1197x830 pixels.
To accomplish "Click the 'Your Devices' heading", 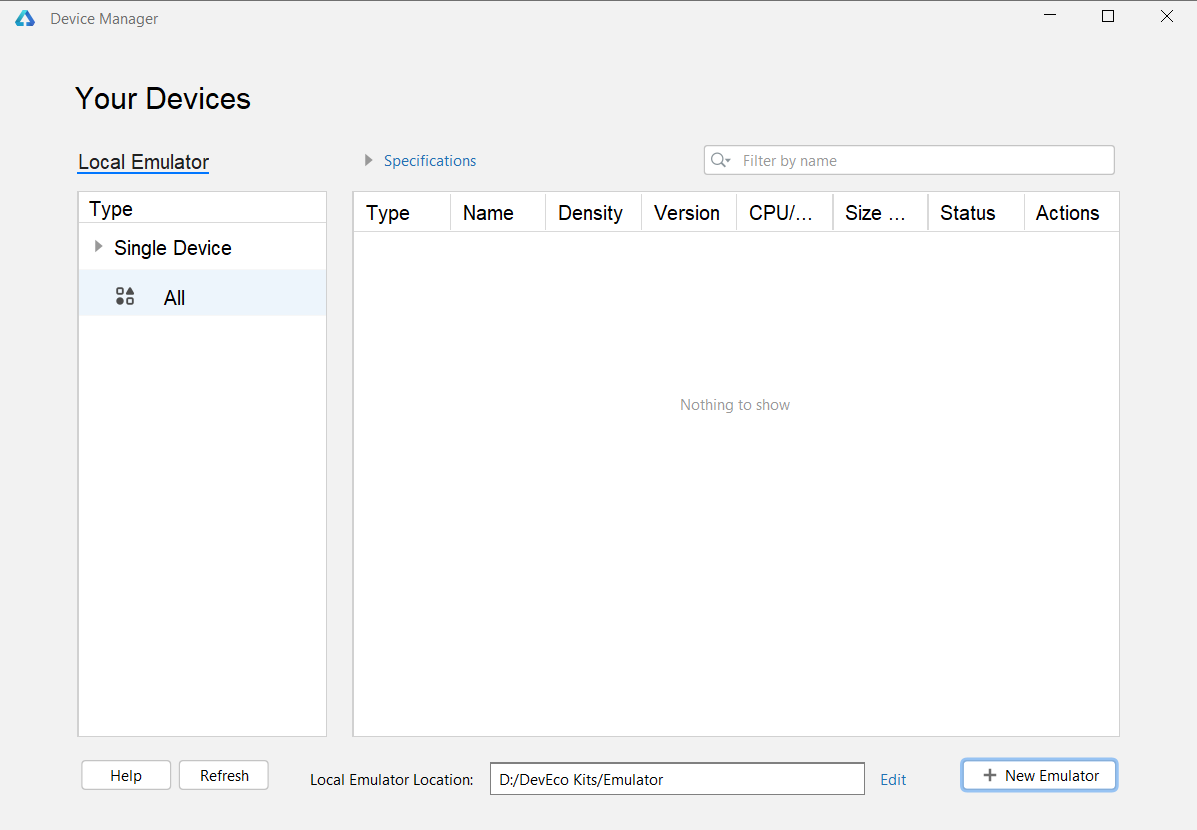I will [163, 99].
